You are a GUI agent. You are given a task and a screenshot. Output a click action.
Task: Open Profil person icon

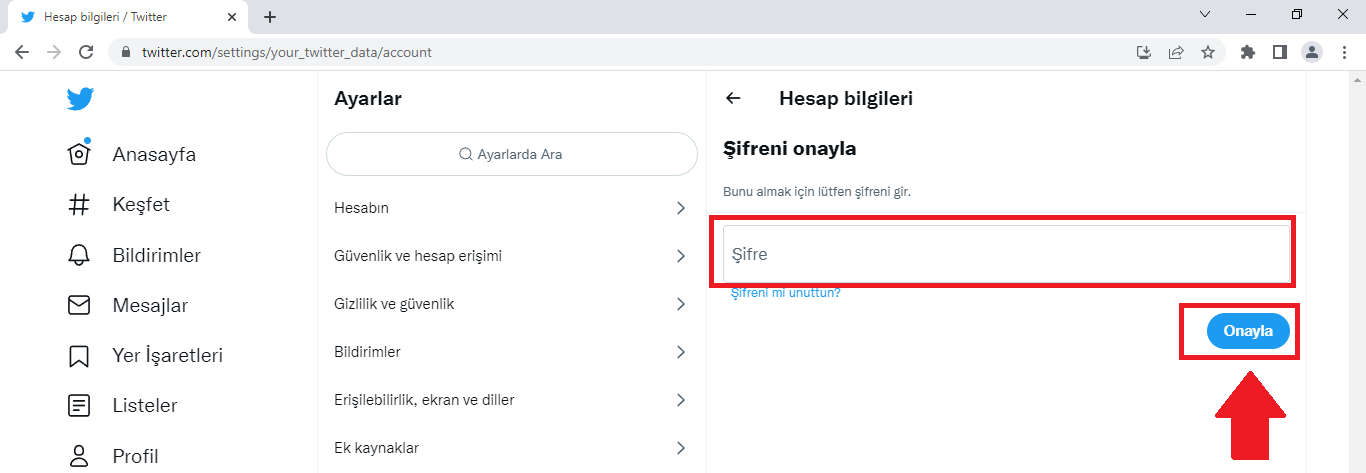[79, 456]
